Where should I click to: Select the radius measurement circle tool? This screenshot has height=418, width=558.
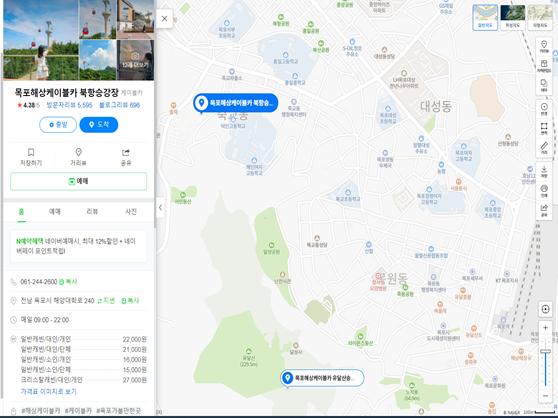(544, 109)
